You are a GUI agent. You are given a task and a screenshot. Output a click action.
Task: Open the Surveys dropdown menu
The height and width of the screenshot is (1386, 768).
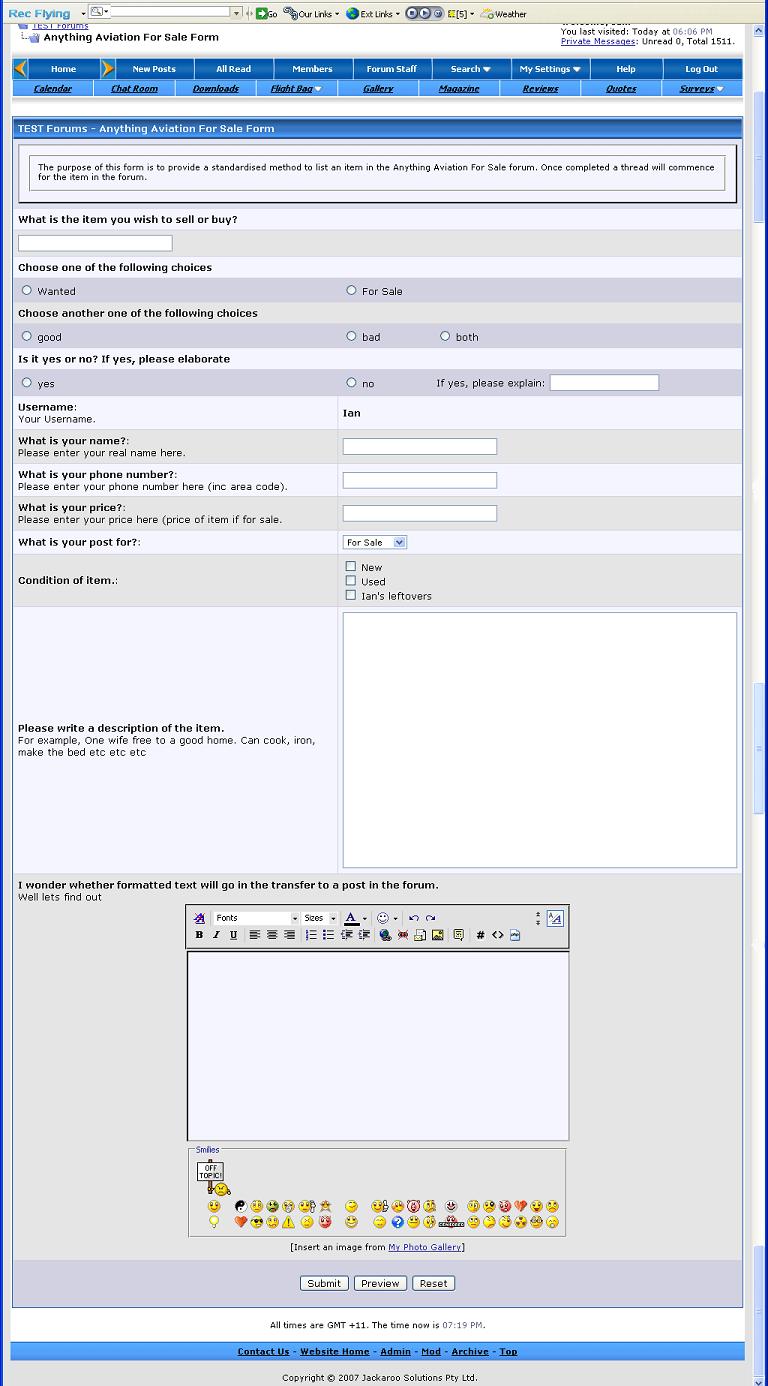click(702, 88)
